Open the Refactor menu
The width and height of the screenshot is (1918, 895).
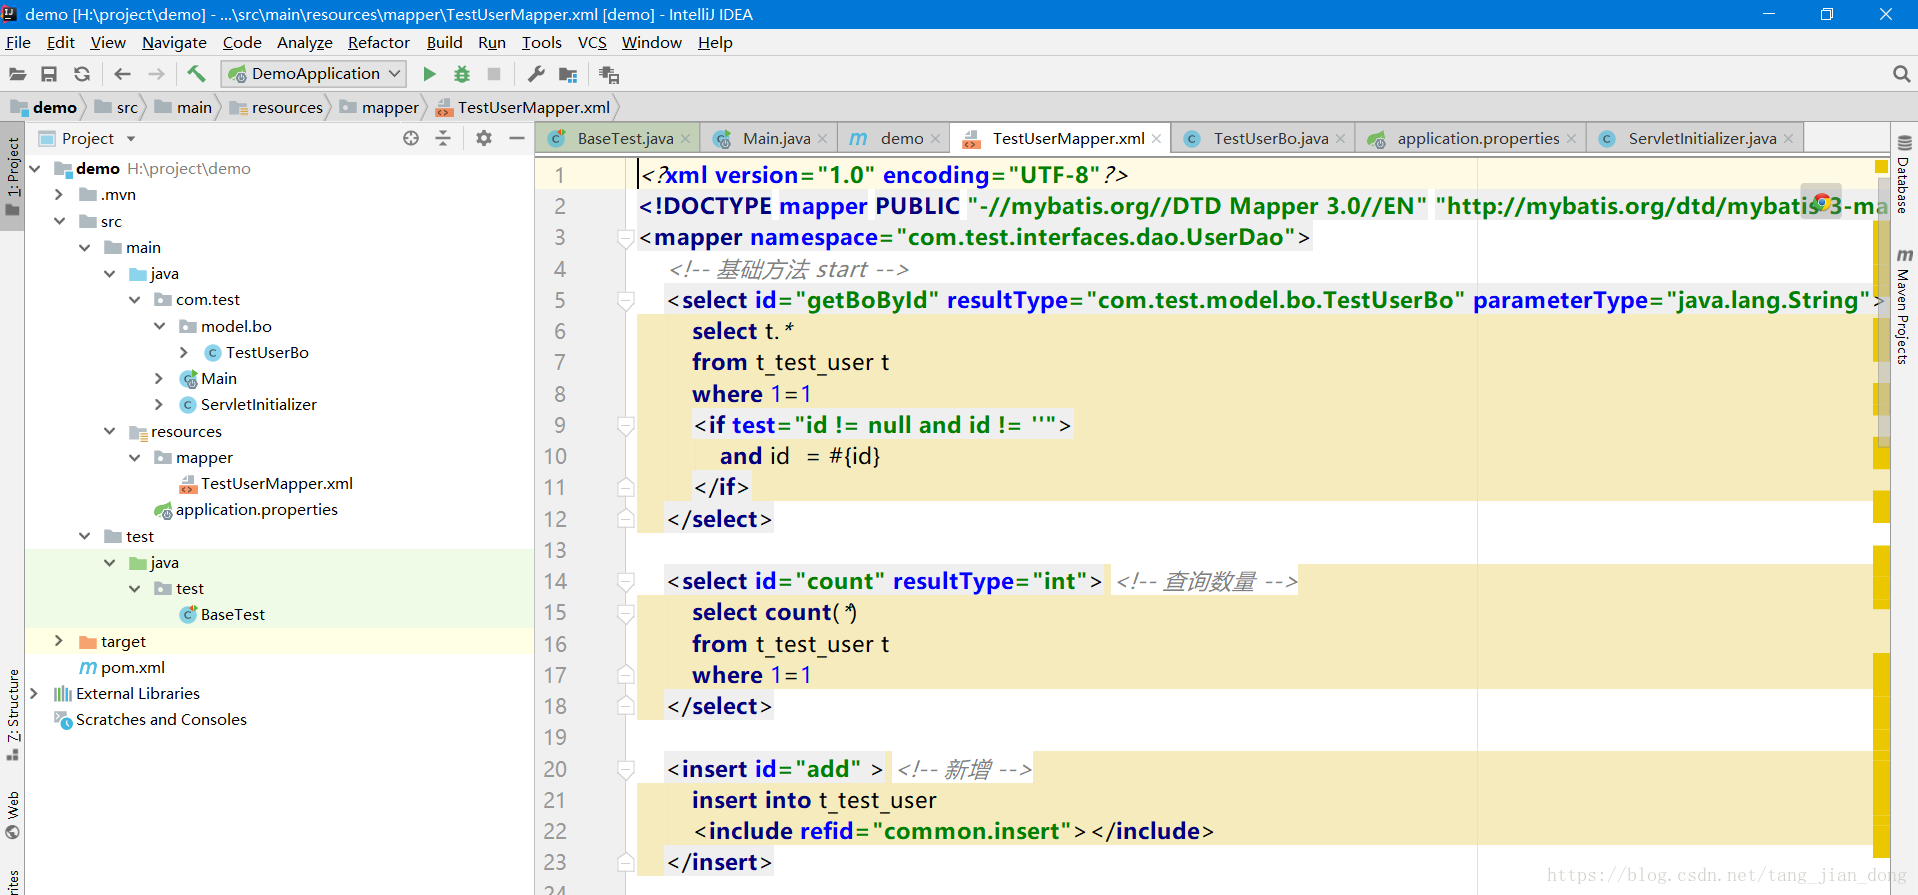click(x=378, y=42)
